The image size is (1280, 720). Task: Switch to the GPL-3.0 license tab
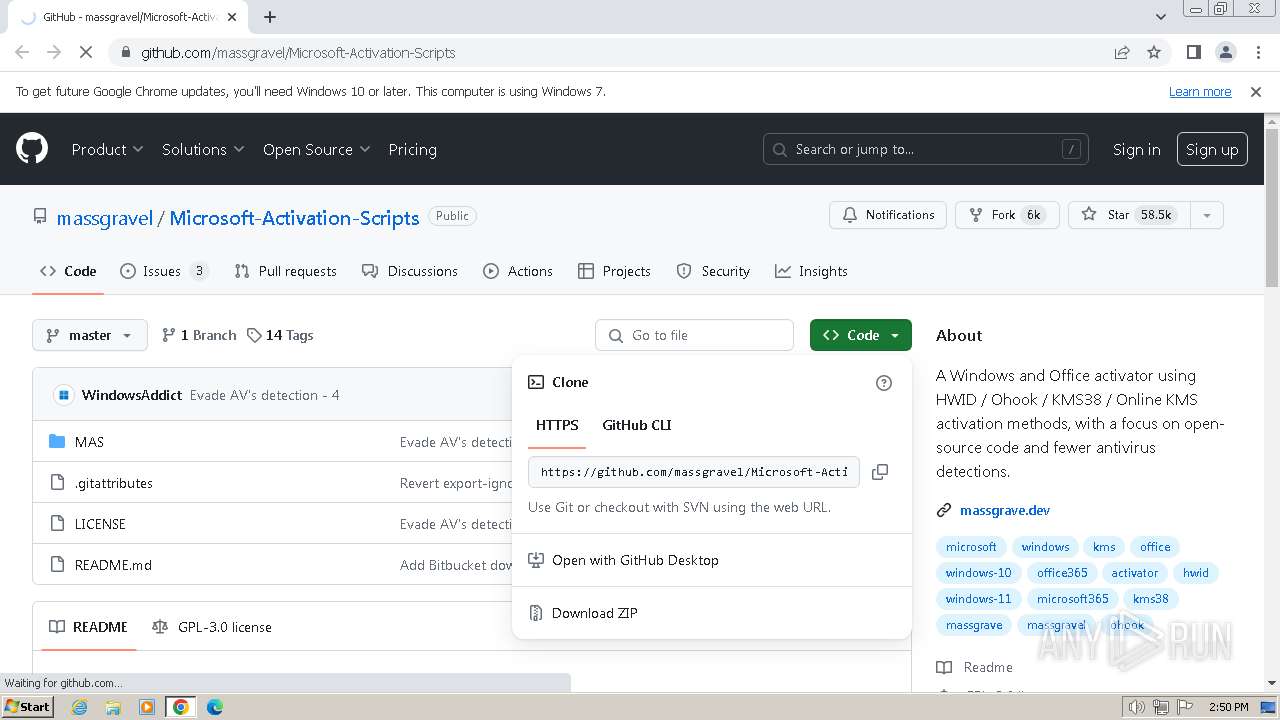coord(212,627)
